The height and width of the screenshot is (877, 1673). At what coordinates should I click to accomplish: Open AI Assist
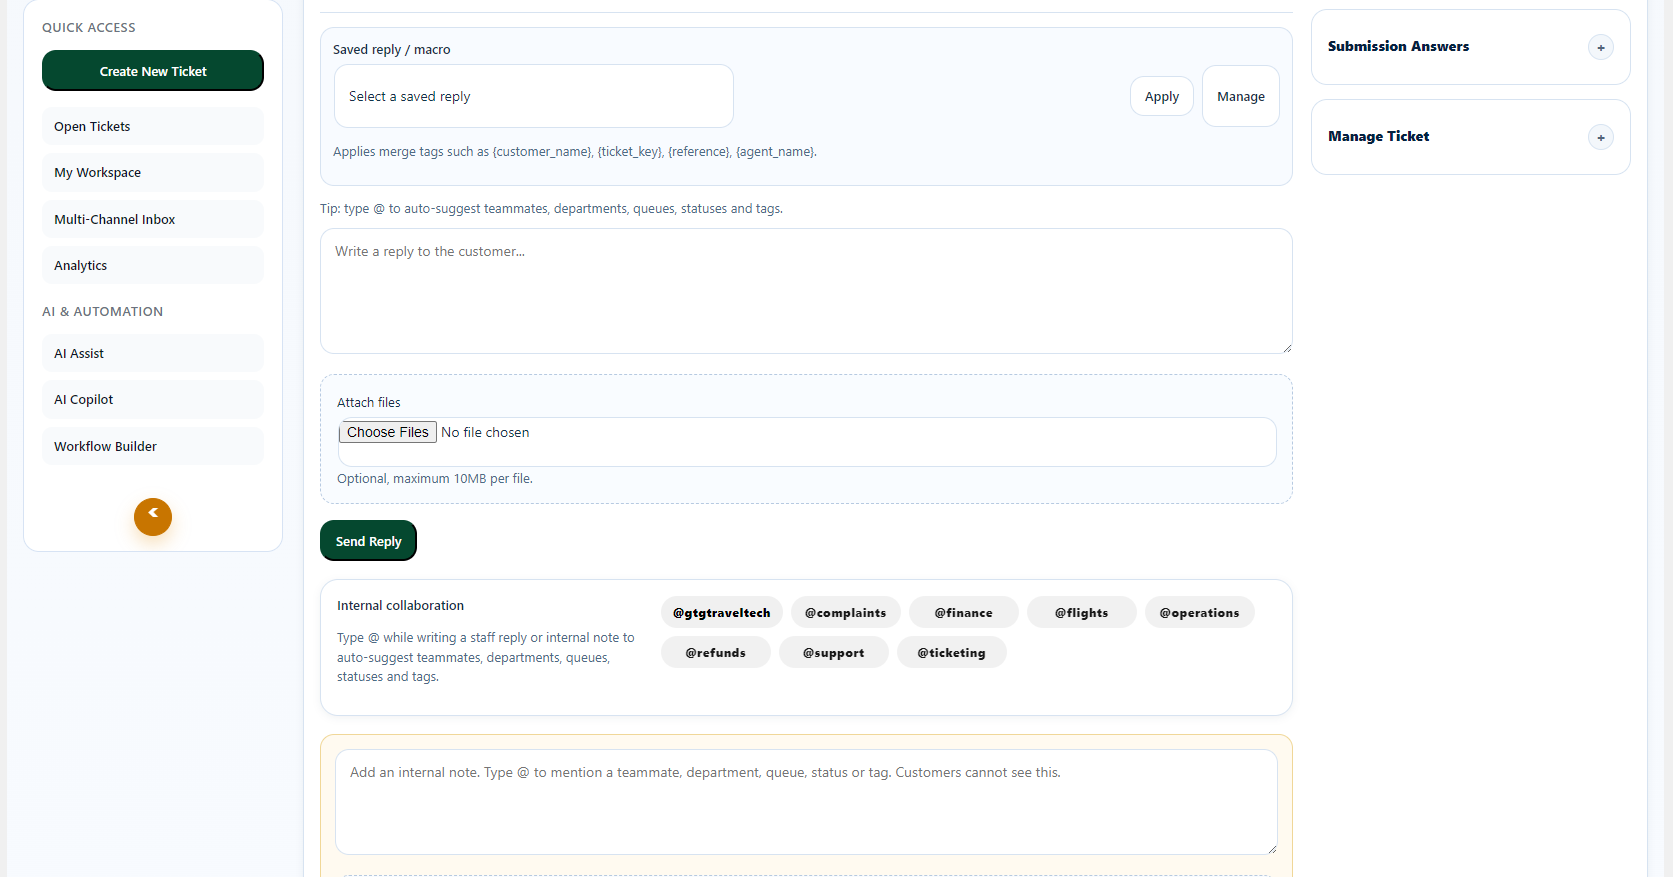click(x=153, y=353)
